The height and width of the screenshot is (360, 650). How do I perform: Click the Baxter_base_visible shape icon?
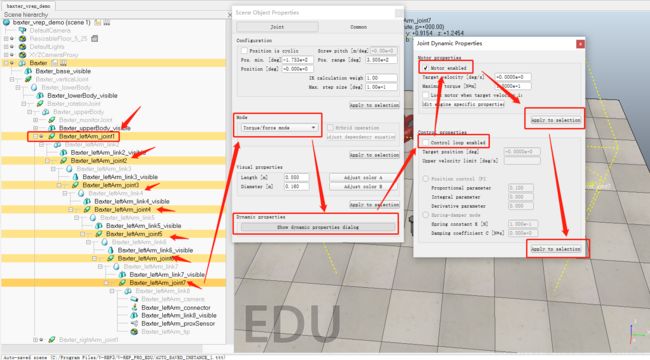(28, 71)
